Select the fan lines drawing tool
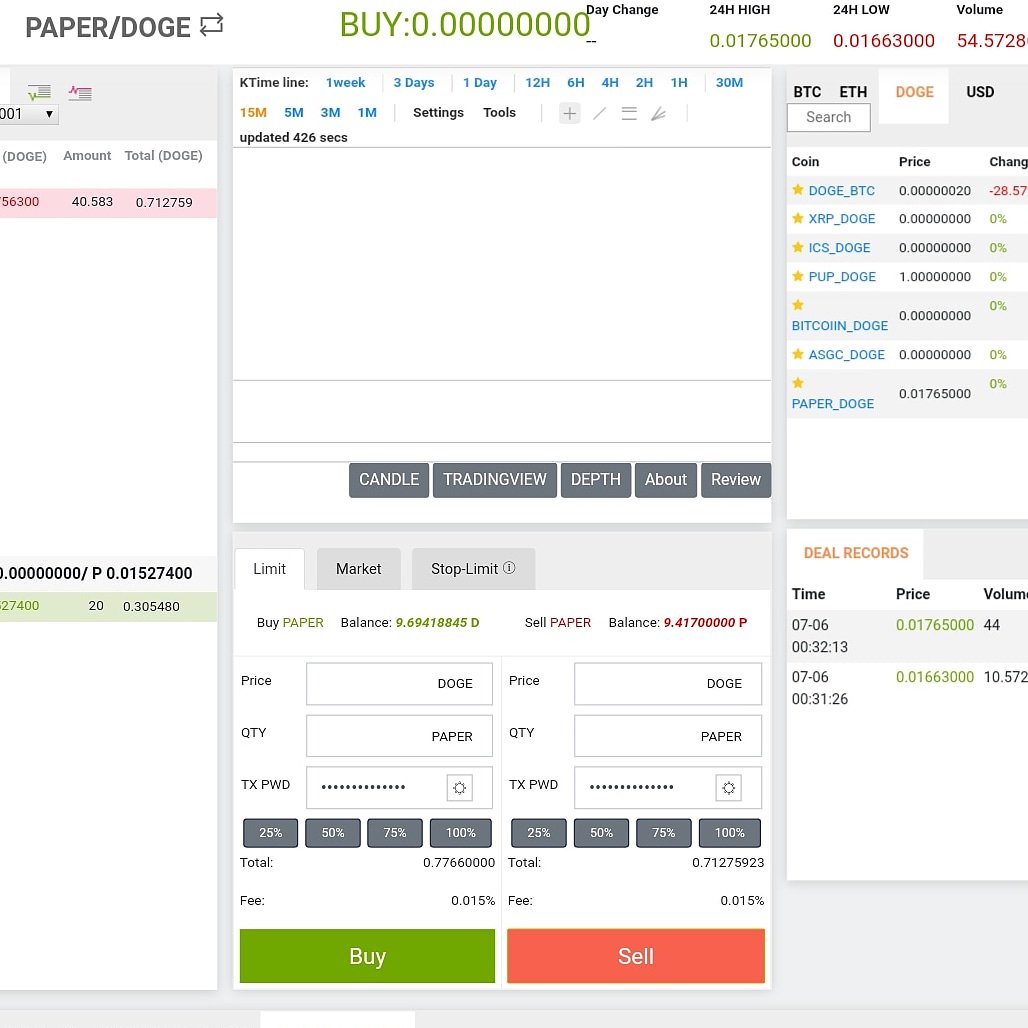The width and height of the screenshot is (1028, 1028). 659,114
